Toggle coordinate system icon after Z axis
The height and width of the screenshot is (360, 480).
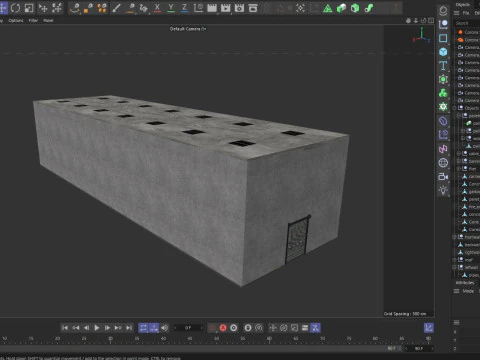tap(198, 8)
